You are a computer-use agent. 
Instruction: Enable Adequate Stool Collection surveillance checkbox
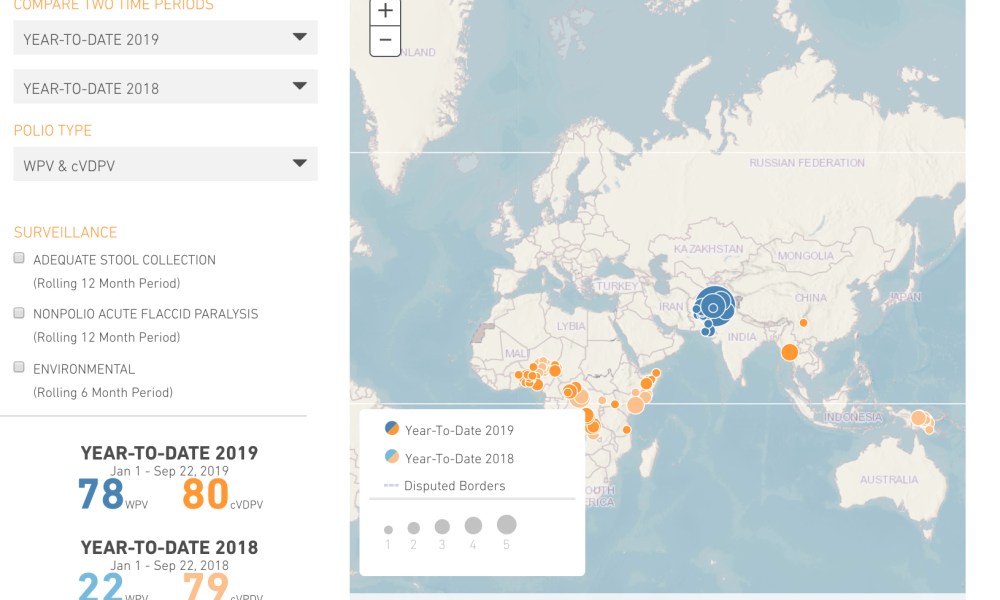pos(19,258)
